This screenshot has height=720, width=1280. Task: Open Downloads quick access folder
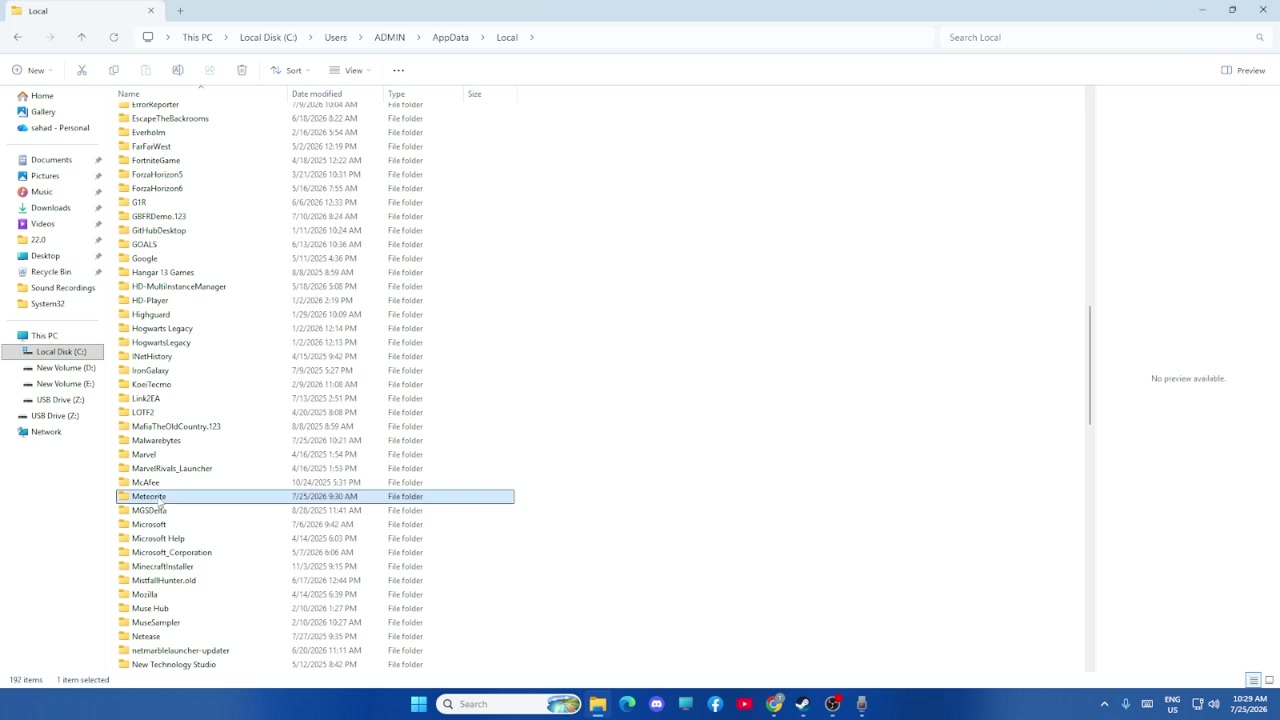coord(50,208)
